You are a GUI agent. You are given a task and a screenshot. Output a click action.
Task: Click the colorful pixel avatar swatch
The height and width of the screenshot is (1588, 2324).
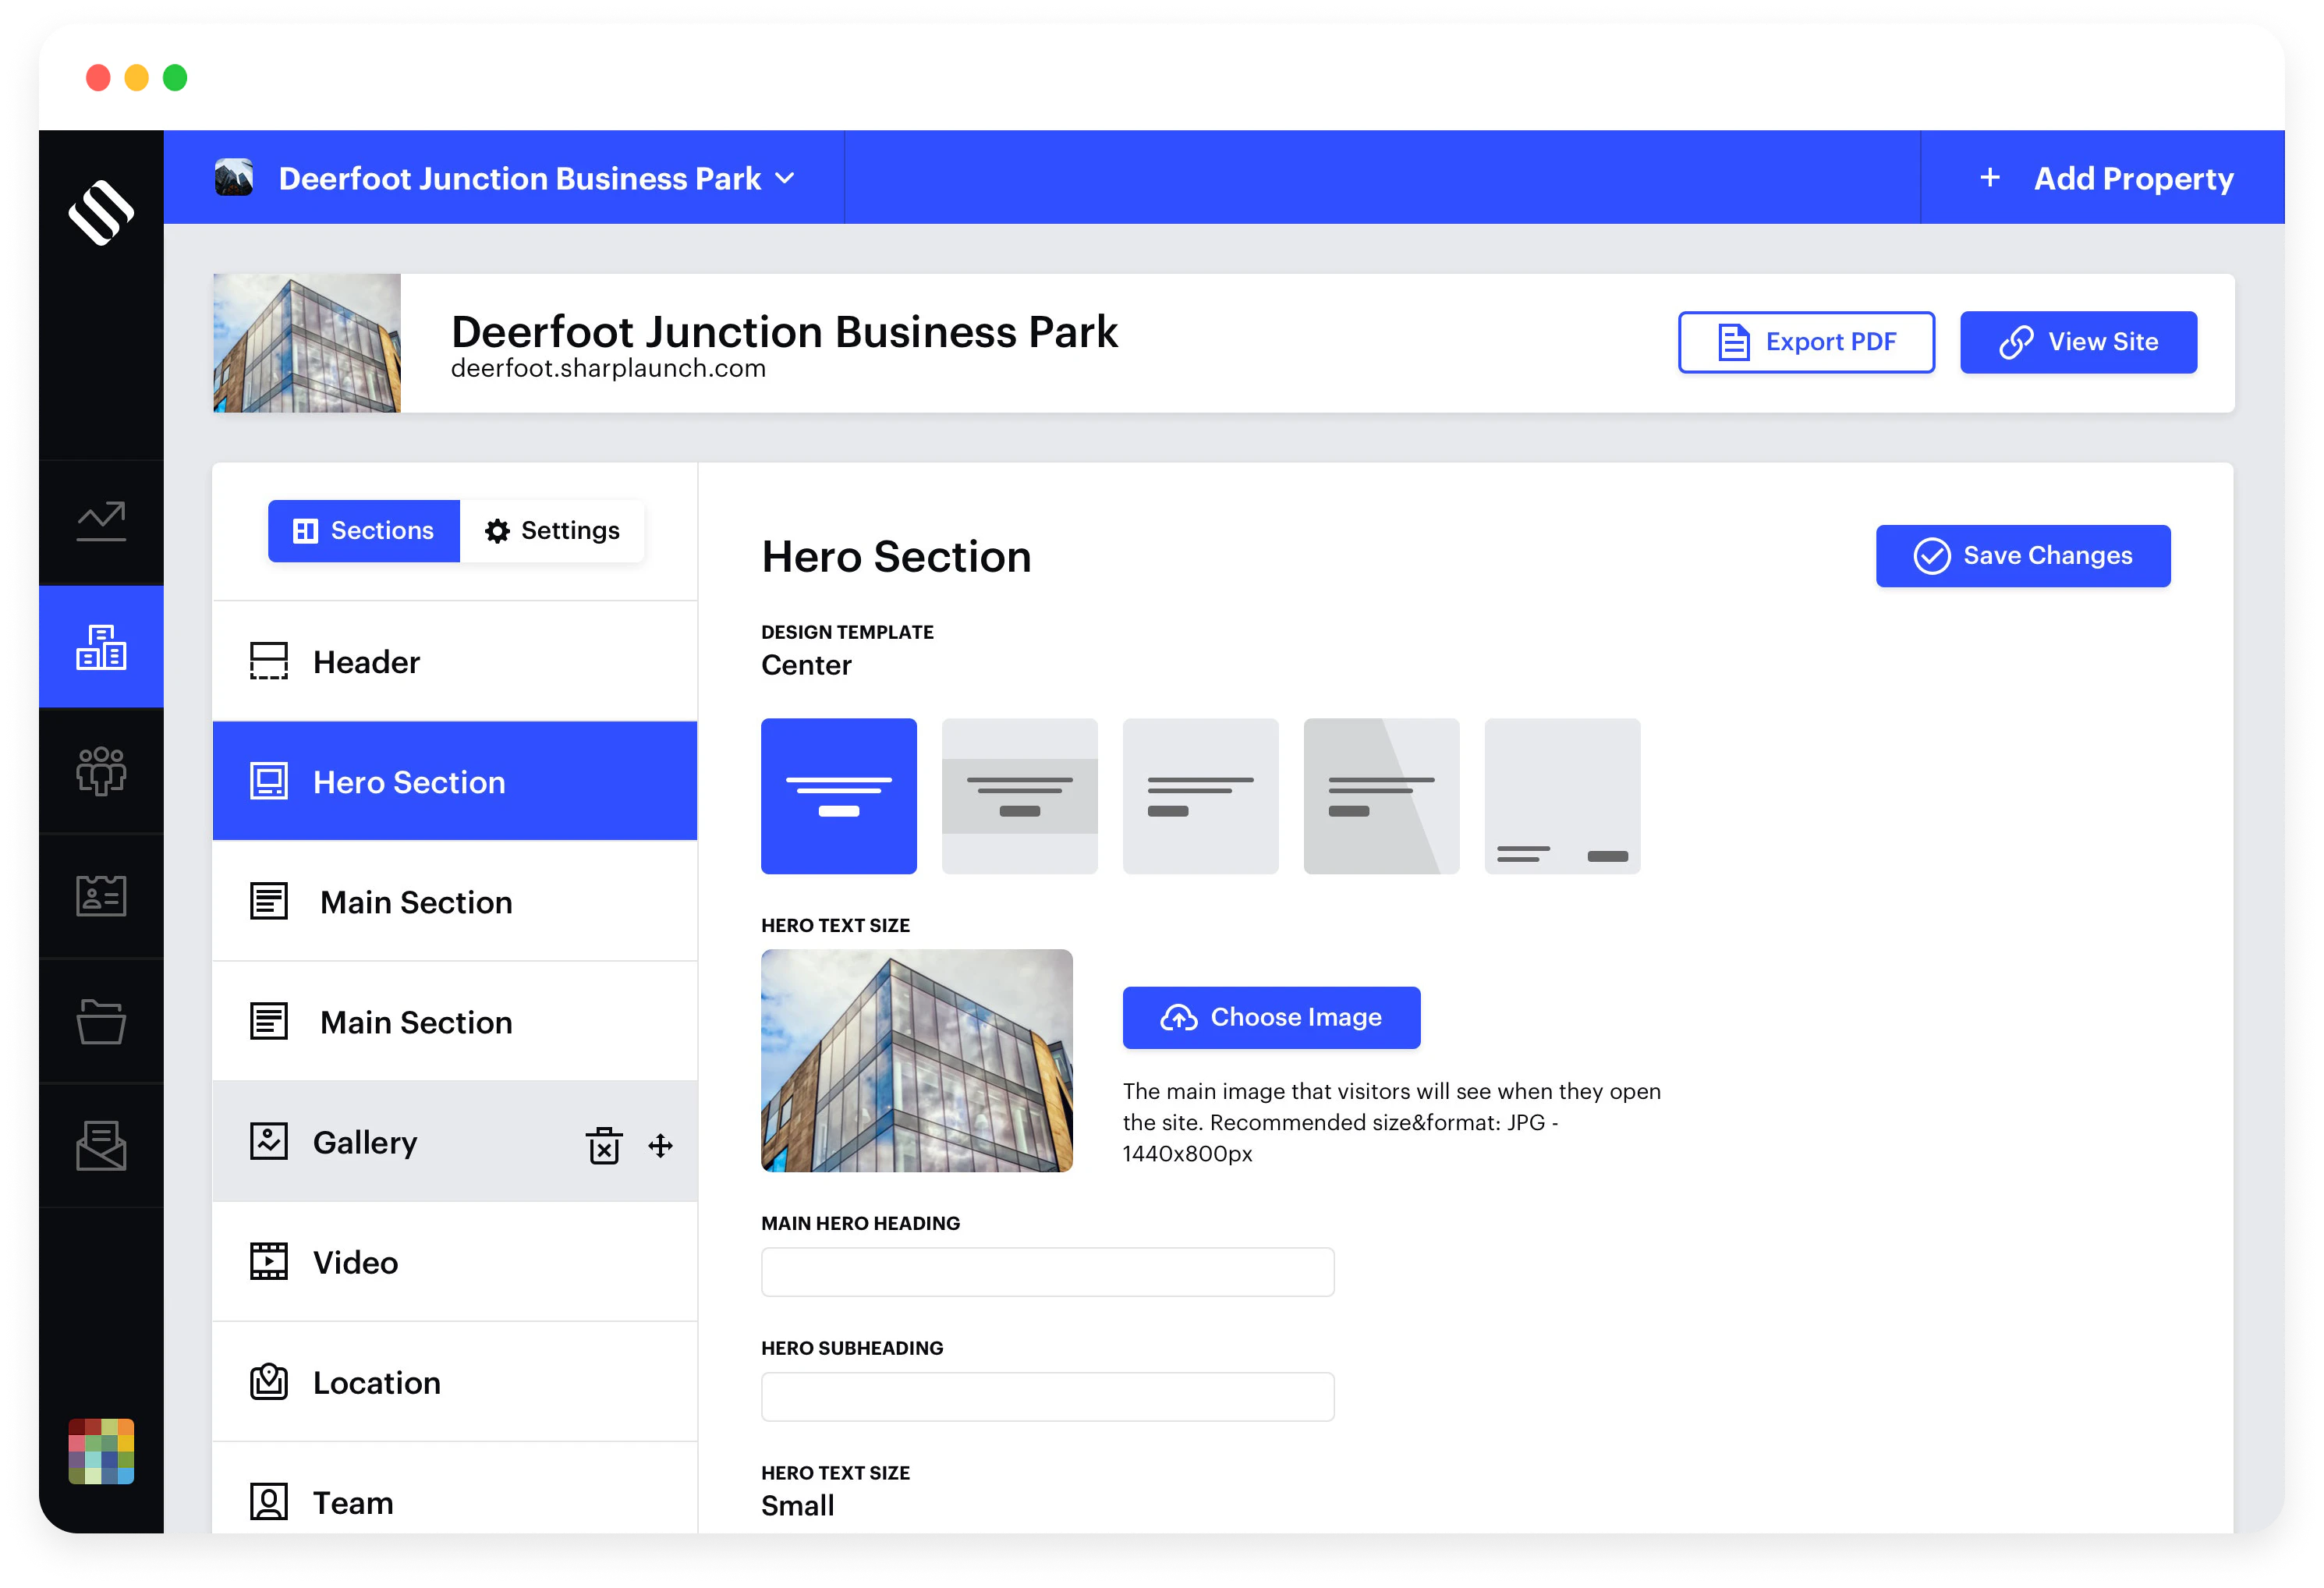(101, 1451)
